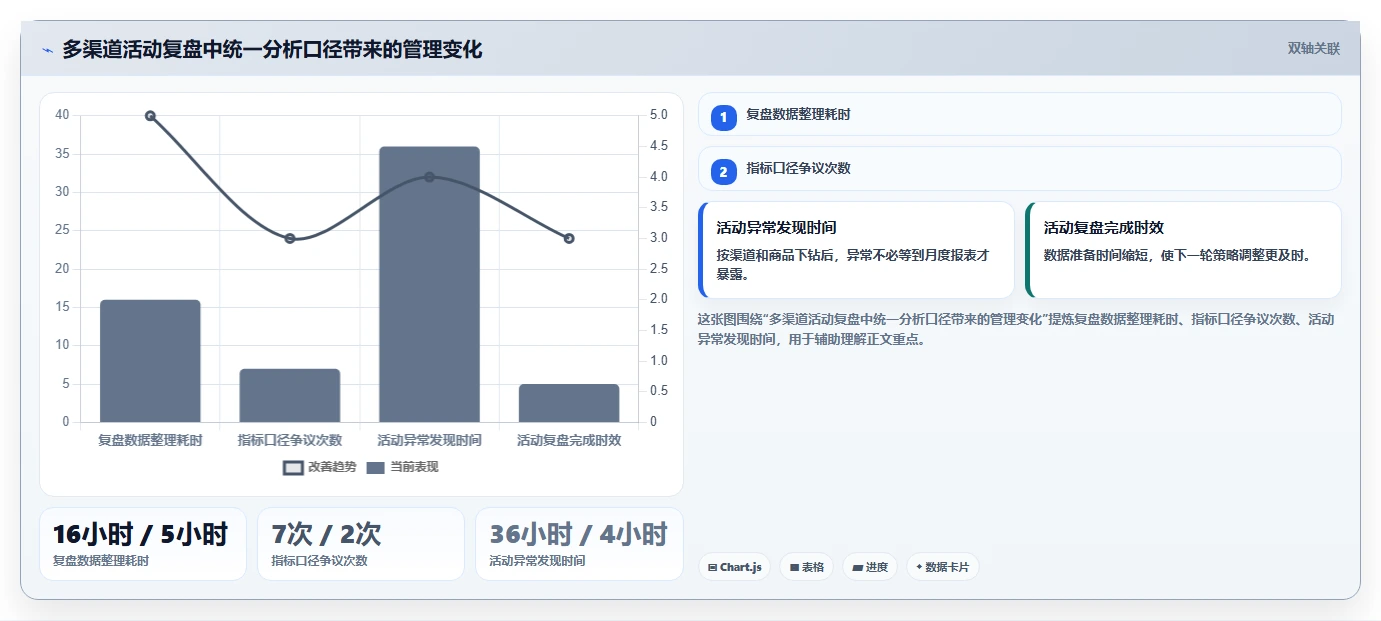
Task: Open the 活动复盘完成时效 card
Action: point(1183,250)
